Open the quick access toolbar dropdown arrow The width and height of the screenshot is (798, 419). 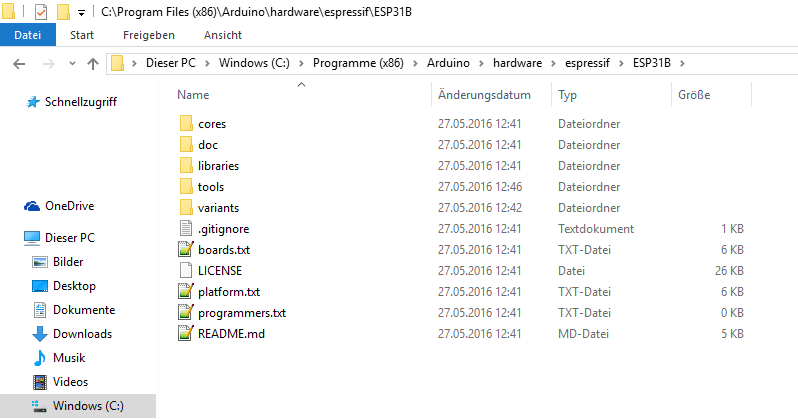tap(81, 13)
